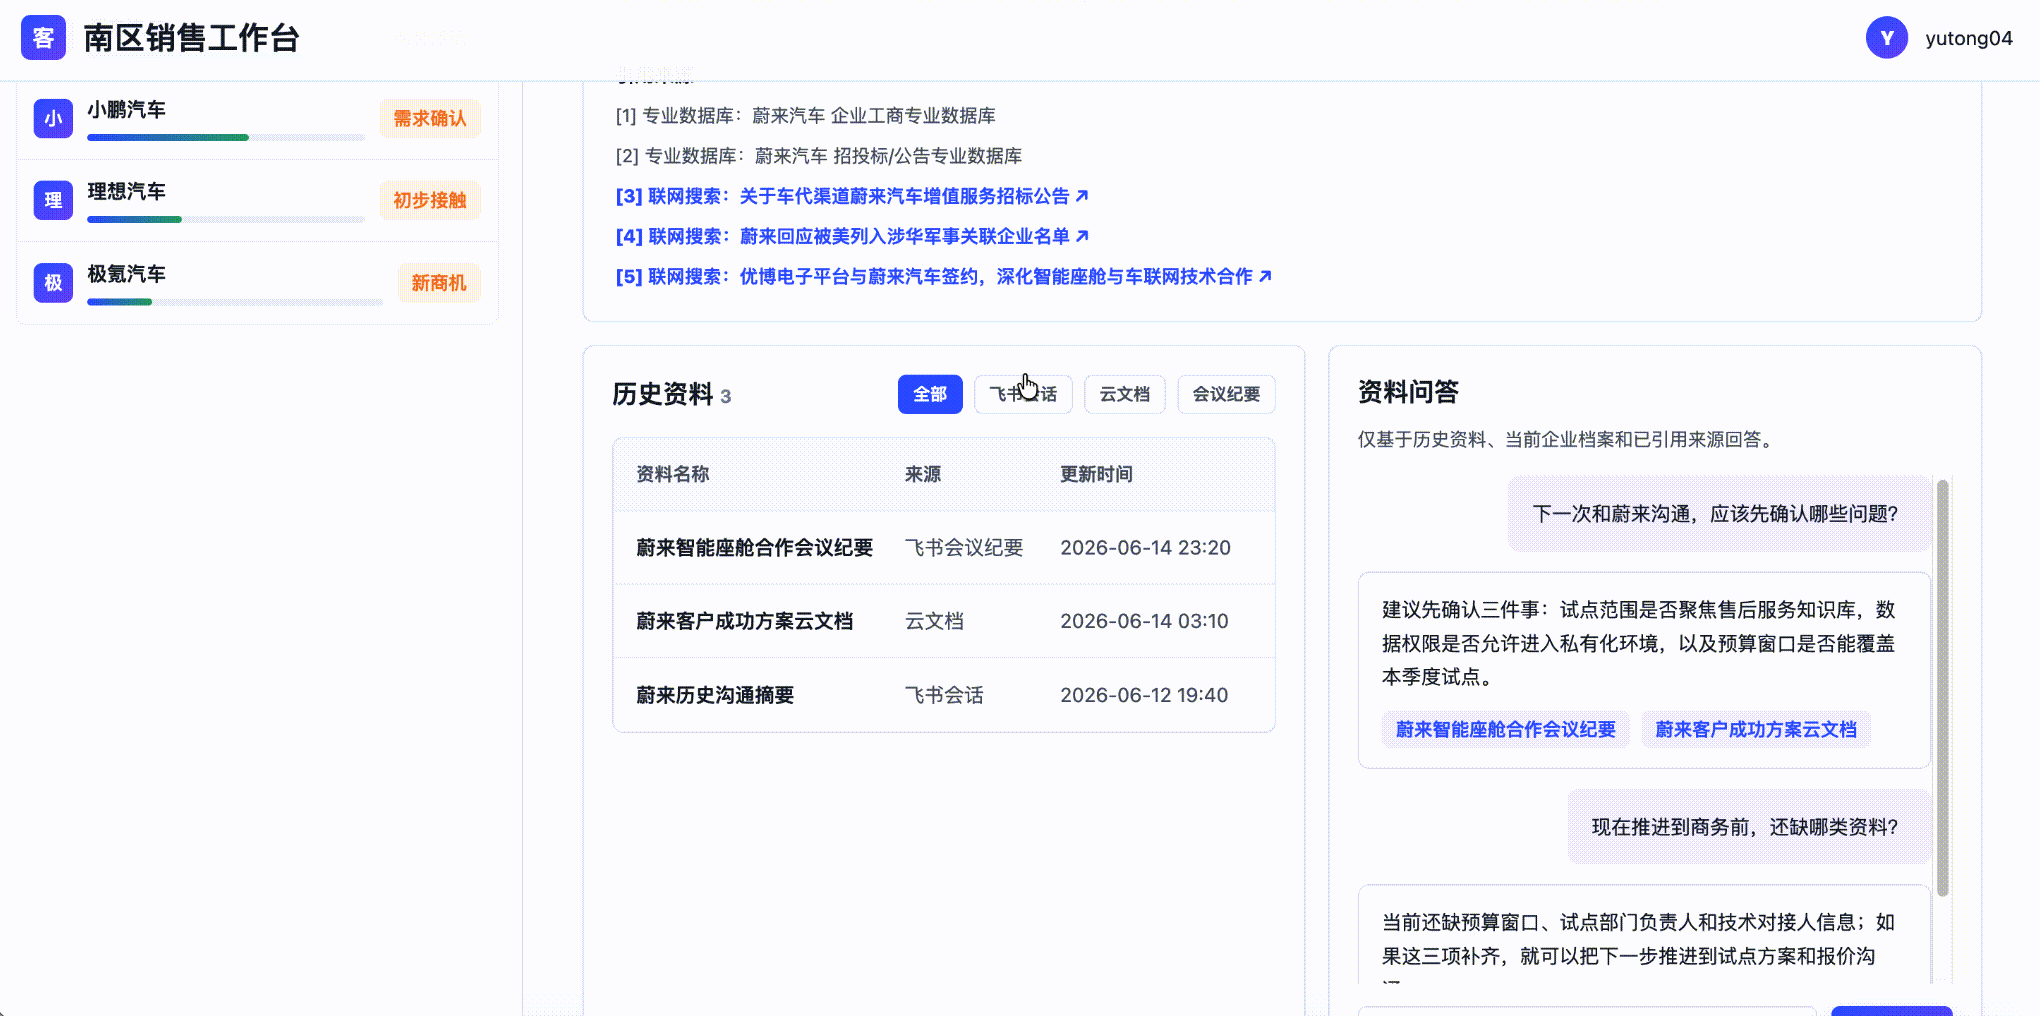Open cited source 蔚来客户成功方案云文档 chip
This screenshot has height=1016, width=2040.
click(1756, 730)
